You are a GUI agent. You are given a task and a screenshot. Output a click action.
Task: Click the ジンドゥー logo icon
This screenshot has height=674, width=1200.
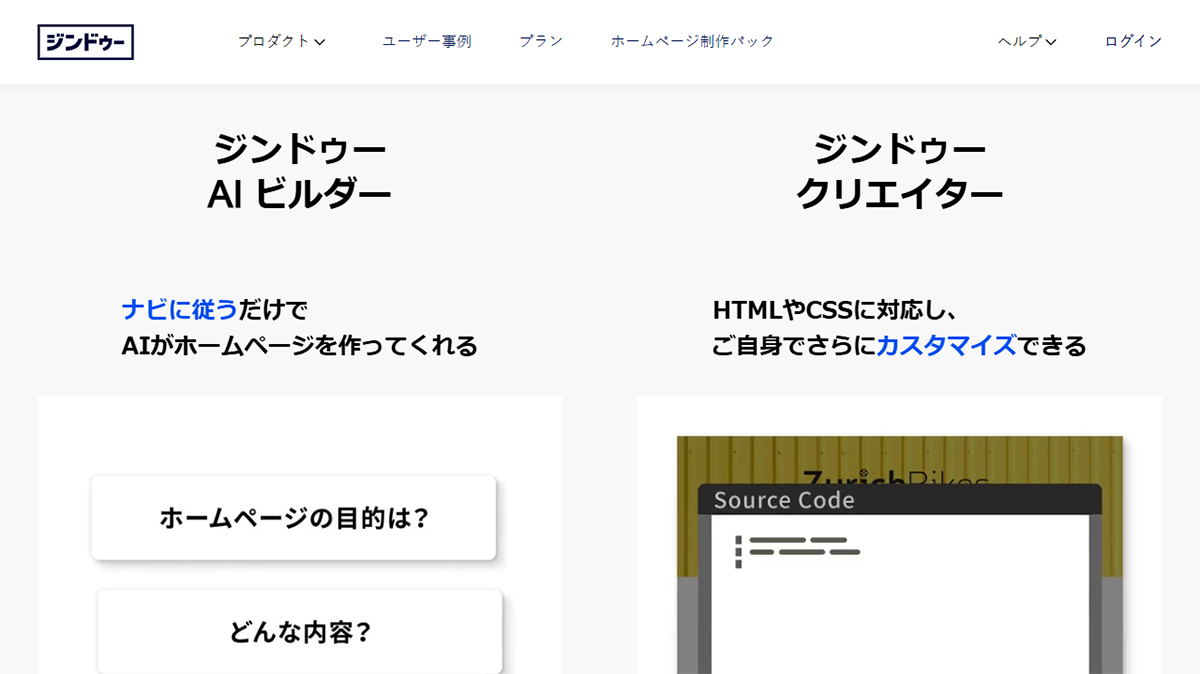[86, 42]
